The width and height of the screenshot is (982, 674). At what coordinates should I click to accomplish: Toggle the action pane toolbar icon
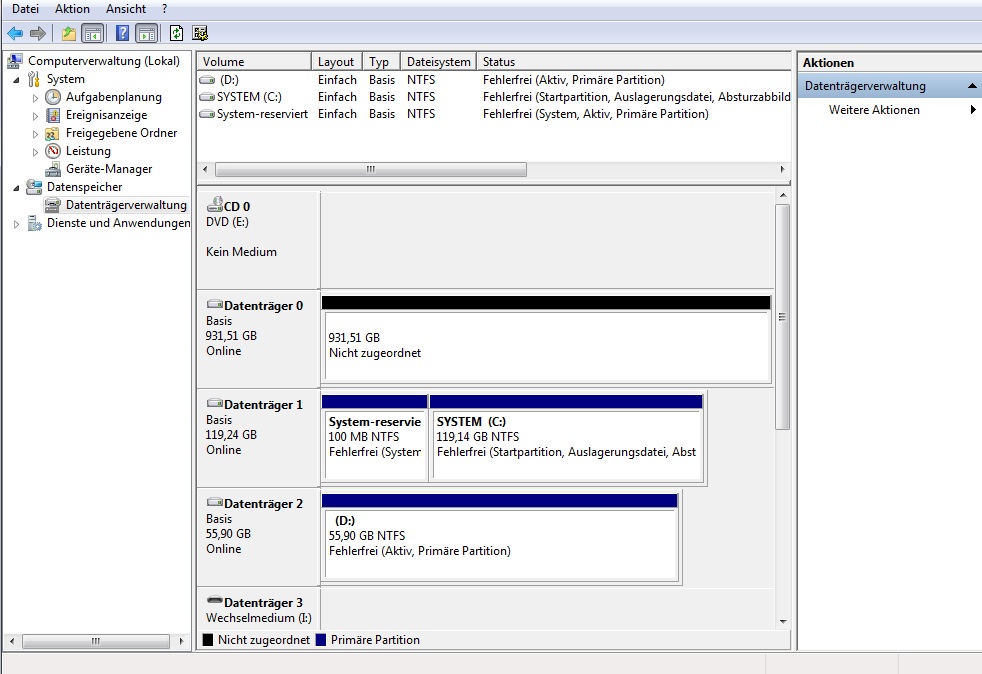tap(147, 33)
